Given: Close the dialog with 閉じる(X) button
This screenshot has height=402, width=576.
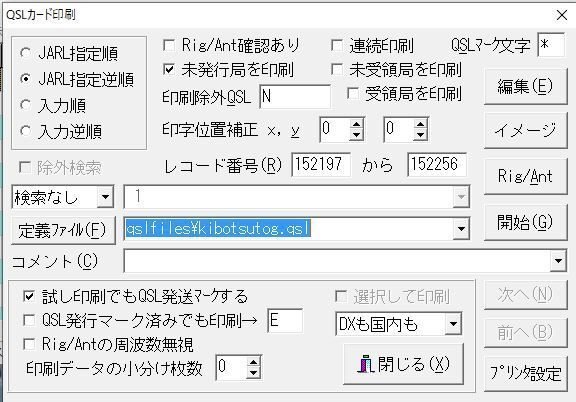Looking at the screenshot, I should (403, 364).
